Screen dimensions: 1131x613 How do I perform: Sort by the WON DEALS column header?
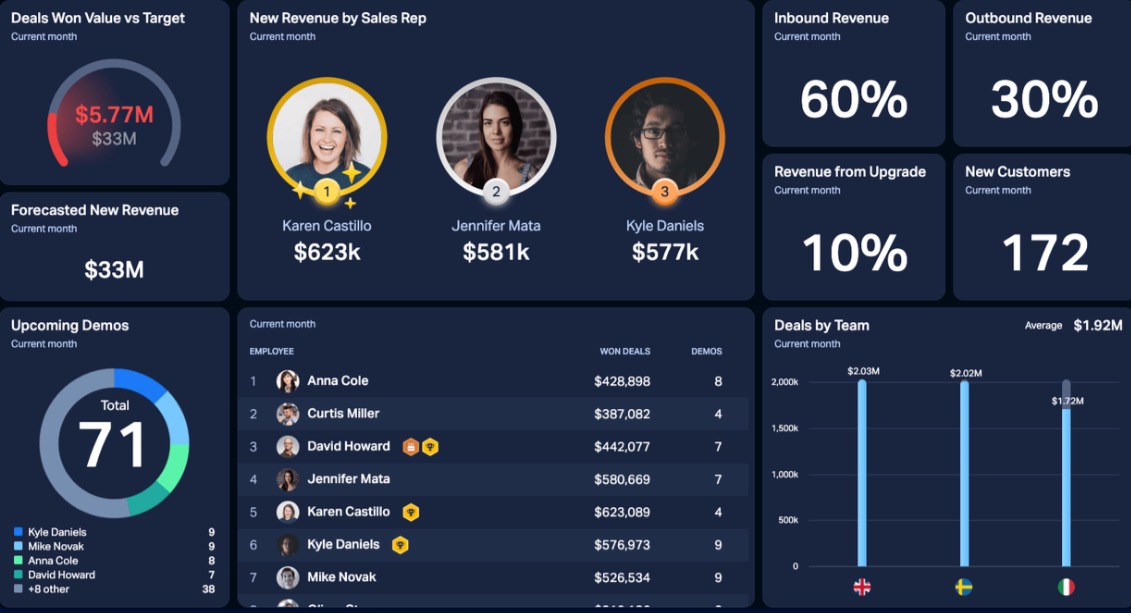(x=624, y=352)
